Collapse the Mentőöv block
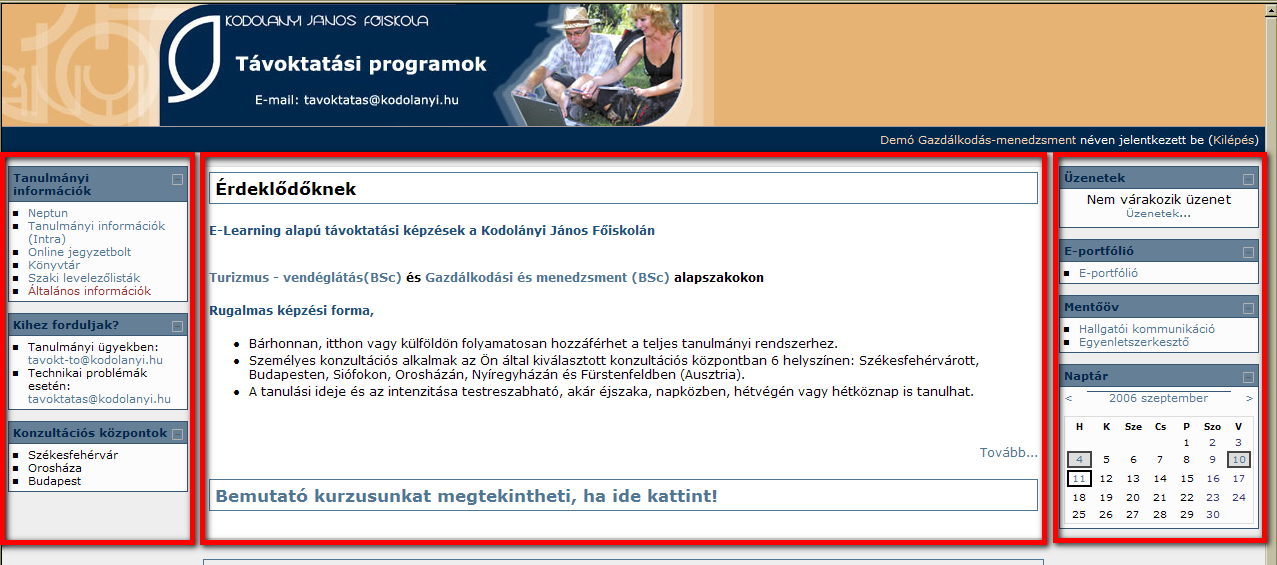 pos(1248,308)
